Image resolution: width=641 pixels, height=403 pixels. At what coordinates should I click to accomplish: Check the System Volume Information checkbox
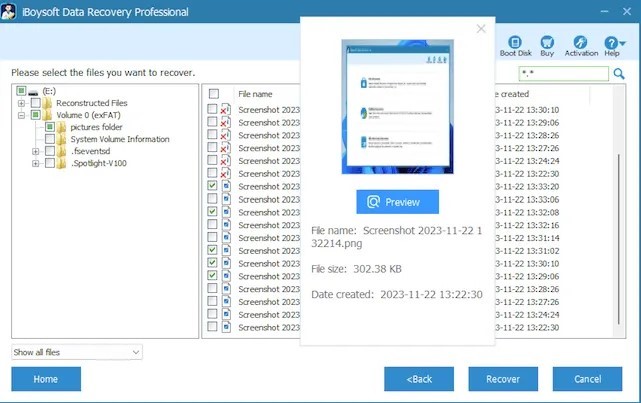coord(49,139)
